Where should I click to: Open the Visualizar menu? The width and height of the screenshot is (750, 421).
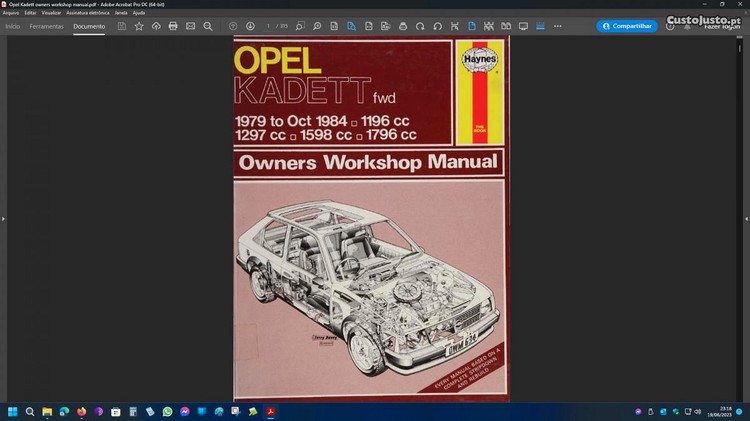pos(51,13)
